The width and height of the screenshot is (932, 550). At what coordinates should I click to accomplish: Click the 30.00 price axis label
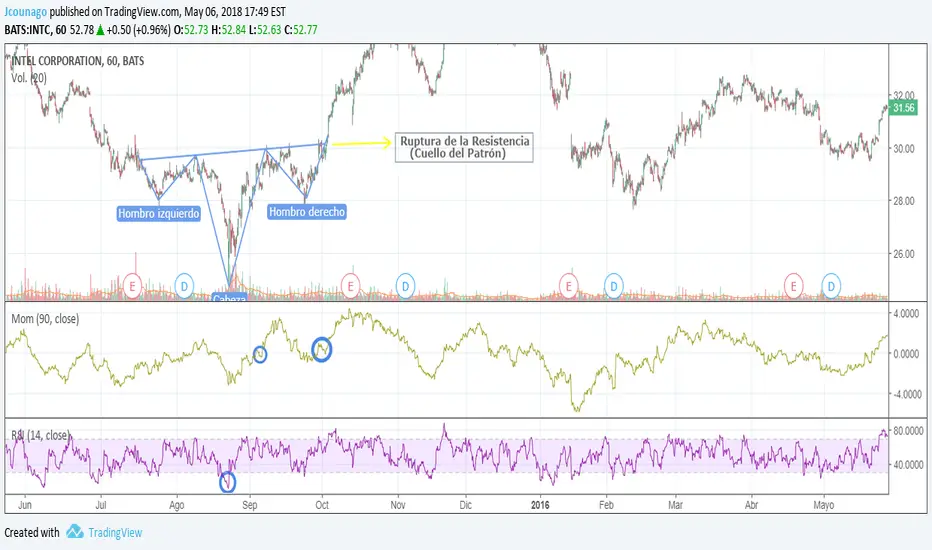coord(903,149)
